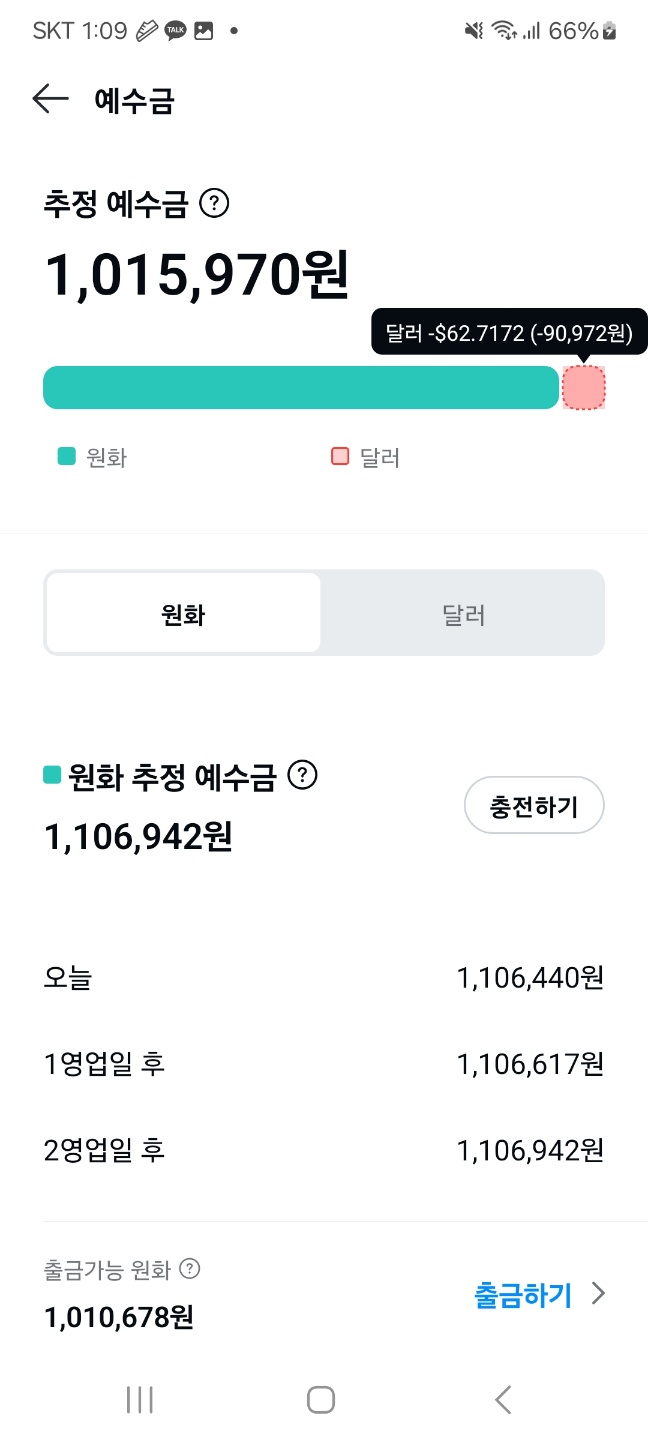The image size is (648, 1440).
Task: Tap the green 원화 legend square
Action: click(66, 457)
